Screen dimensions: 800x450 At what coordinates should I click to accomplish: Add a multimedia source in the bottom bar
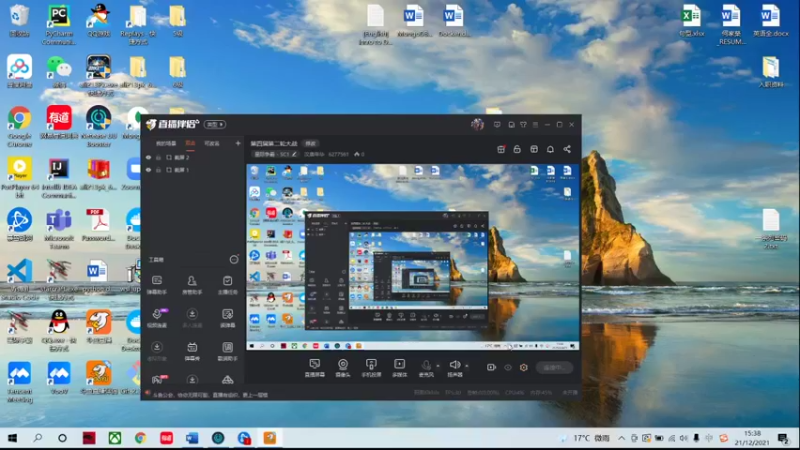click(399, 367)
